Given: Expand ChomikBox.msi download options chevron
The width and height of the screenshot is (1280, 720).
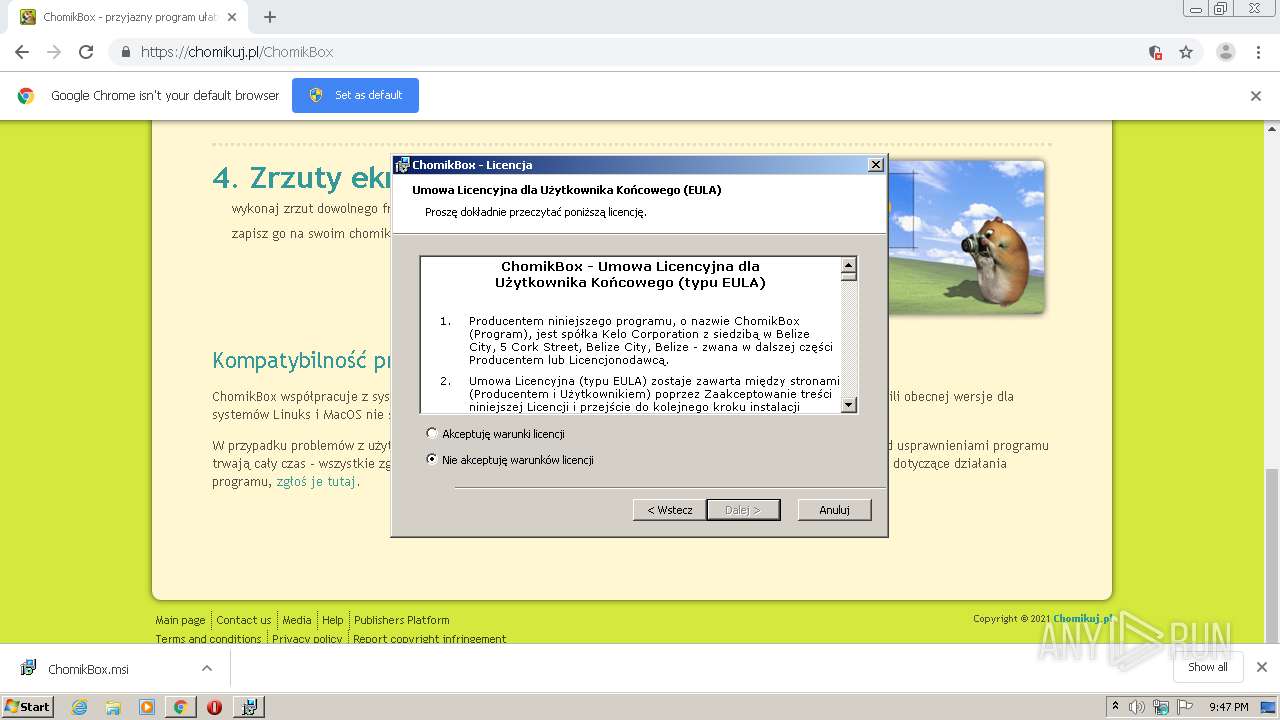Looking at the screenshot, I should 207,668.
